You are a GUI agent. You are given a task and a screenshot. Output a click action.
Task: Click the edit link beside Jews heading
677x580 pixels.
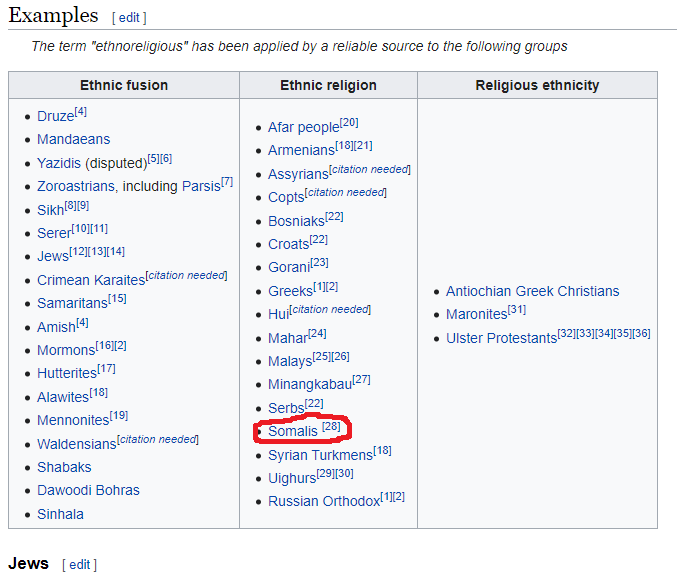79,565
